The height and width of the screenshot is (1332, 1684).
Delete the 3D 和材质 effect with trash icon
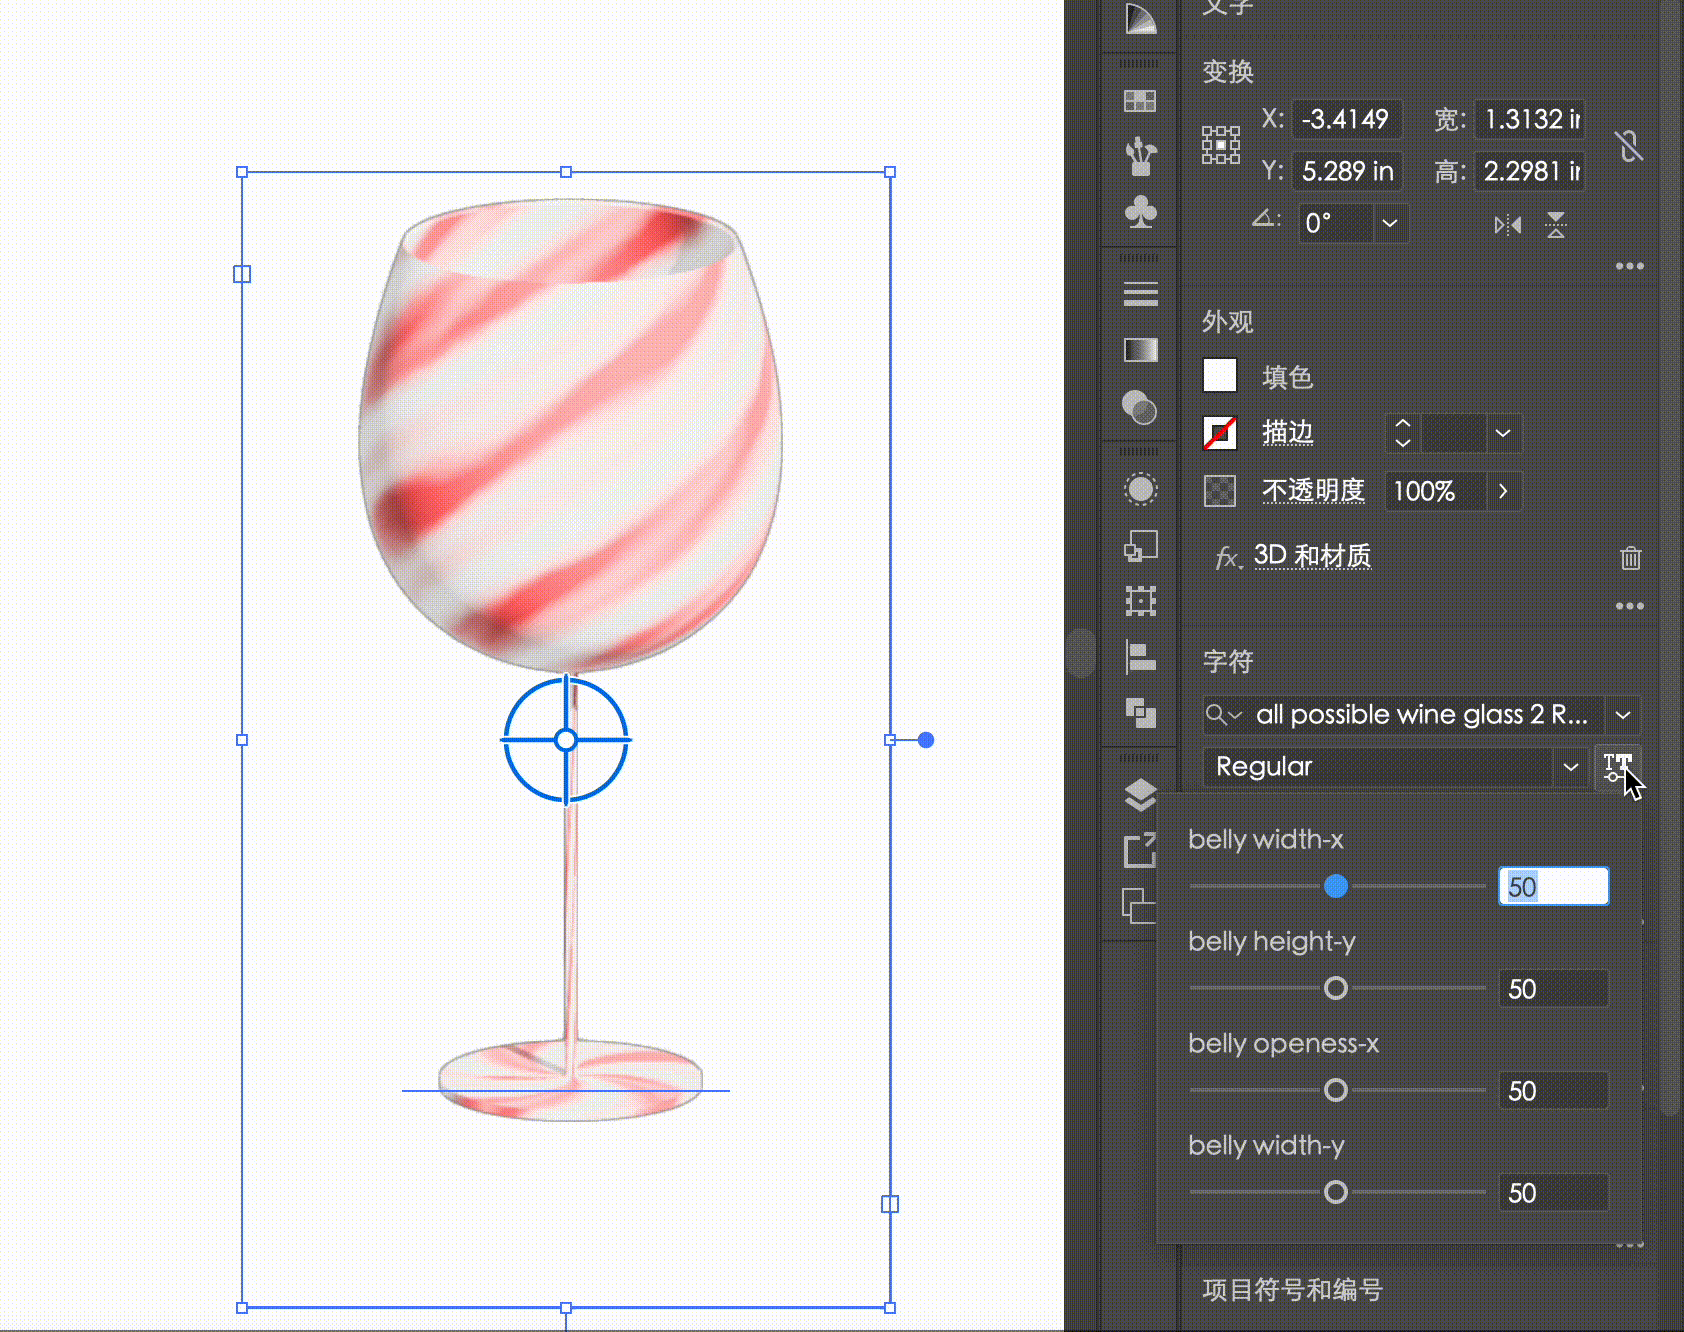tap(1630, 558)
